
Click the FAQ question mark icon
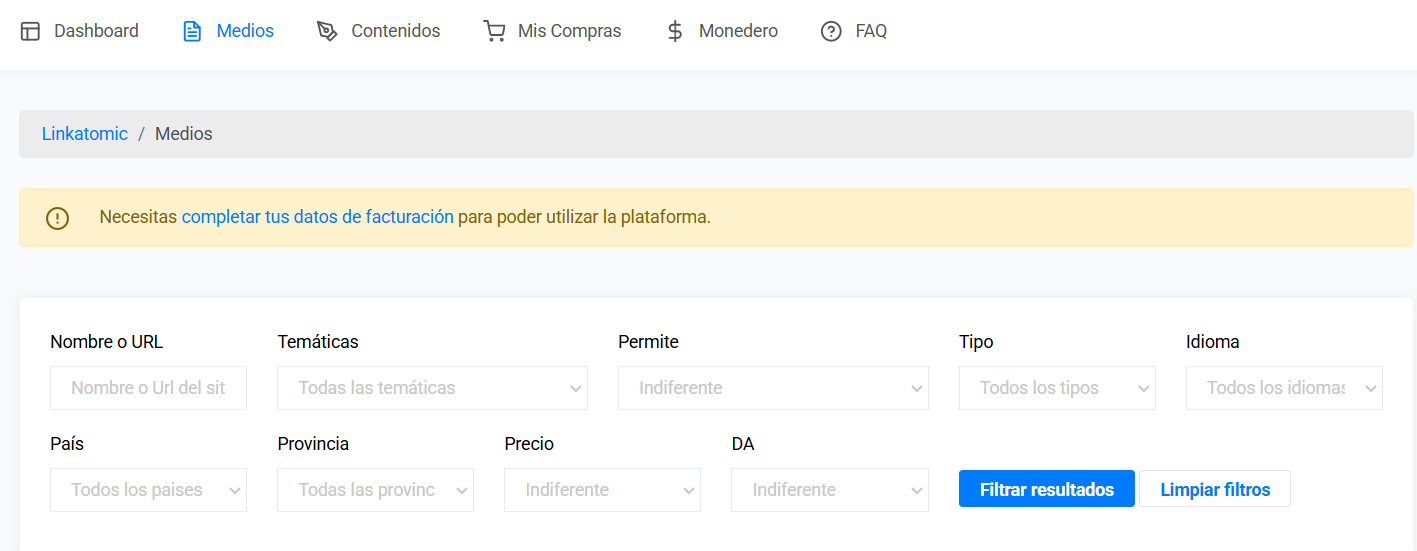831,32
